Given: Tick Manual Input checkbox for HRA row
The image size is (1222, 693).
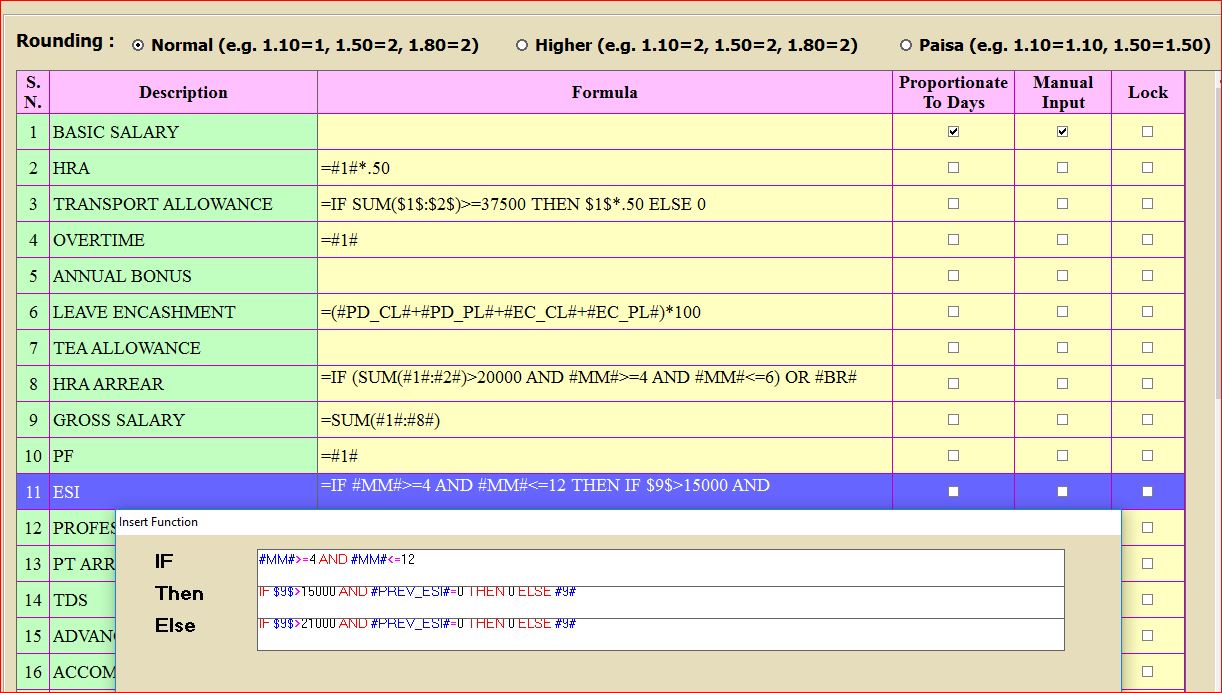Looking at the screenshot, I should tap(1062, 168).
